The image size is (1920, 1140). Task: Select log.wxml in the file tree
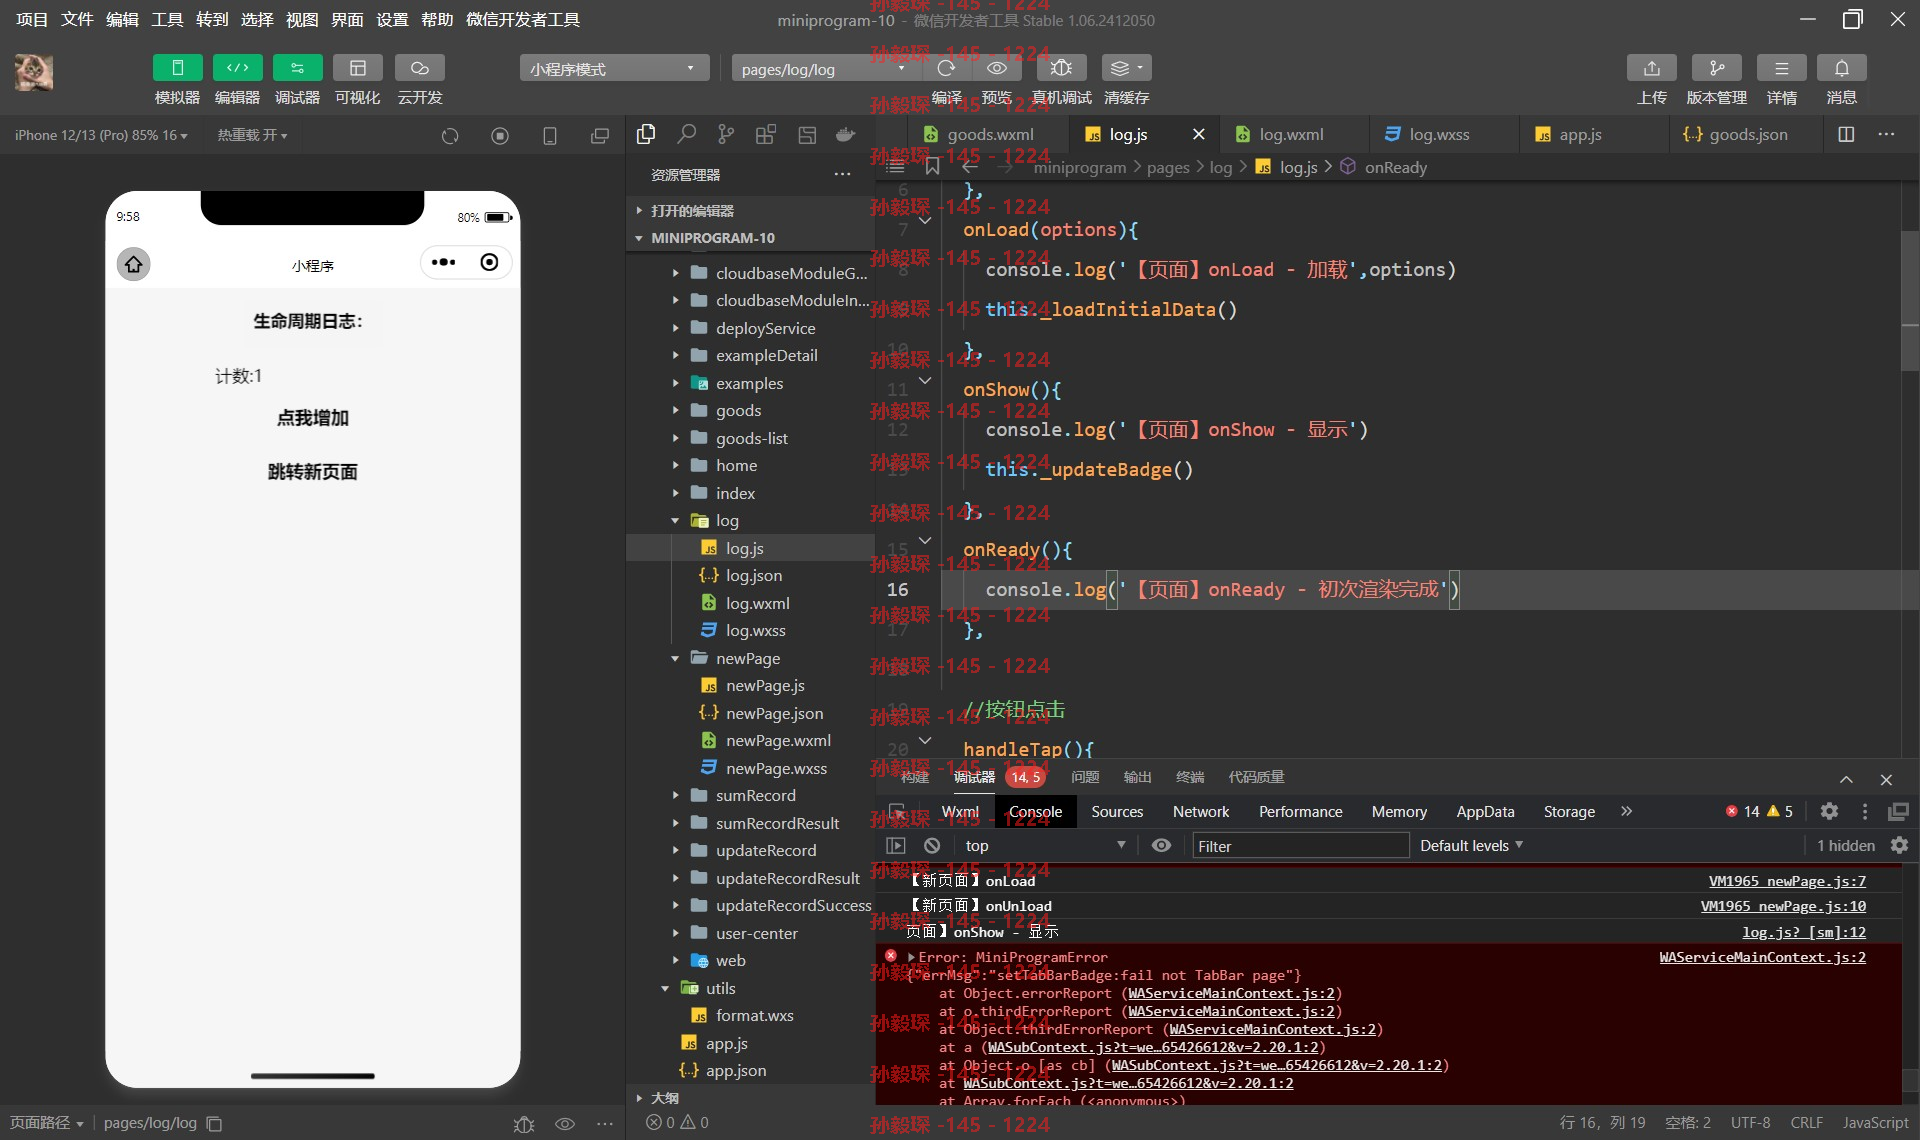click(x=750, y=603)
